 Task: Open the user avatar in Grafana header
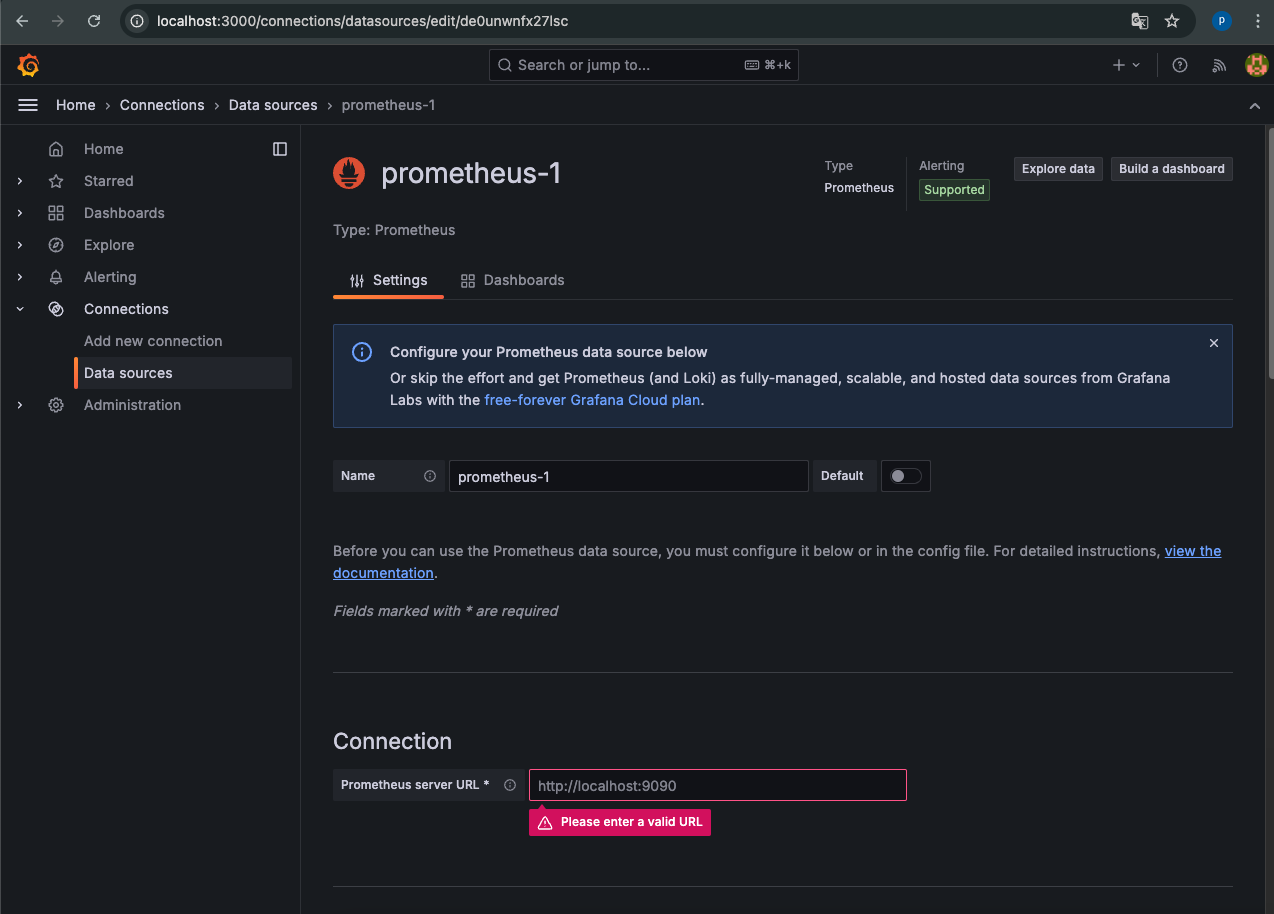[1256, 65]
